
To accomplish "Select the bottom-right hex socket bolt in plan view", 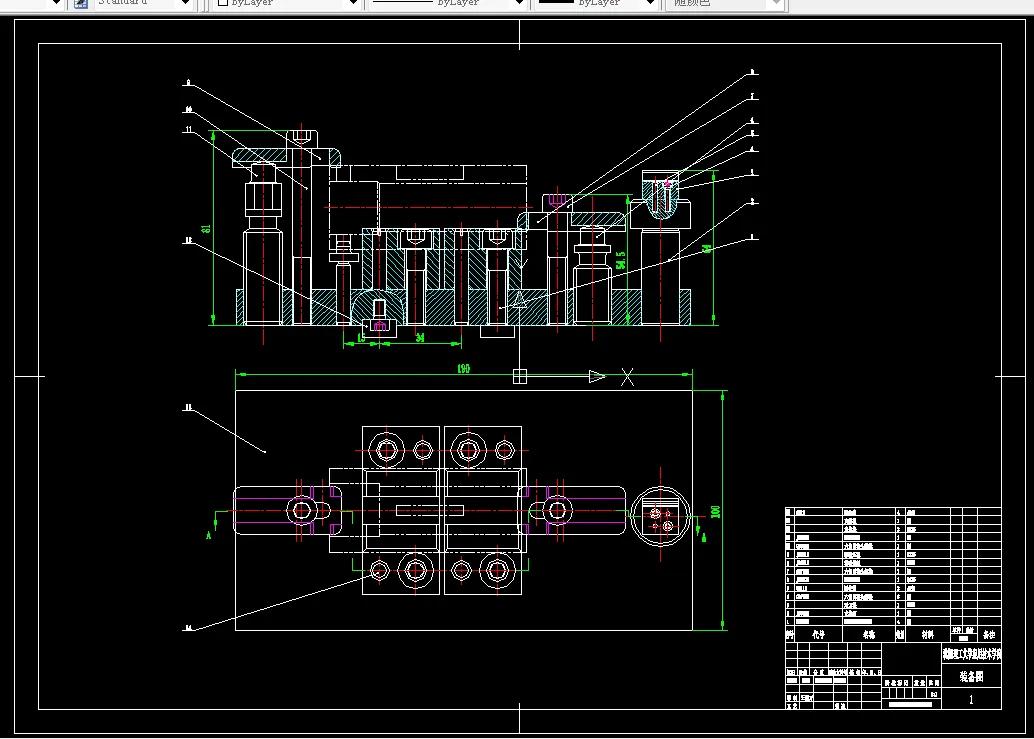I will click(498, 570).
